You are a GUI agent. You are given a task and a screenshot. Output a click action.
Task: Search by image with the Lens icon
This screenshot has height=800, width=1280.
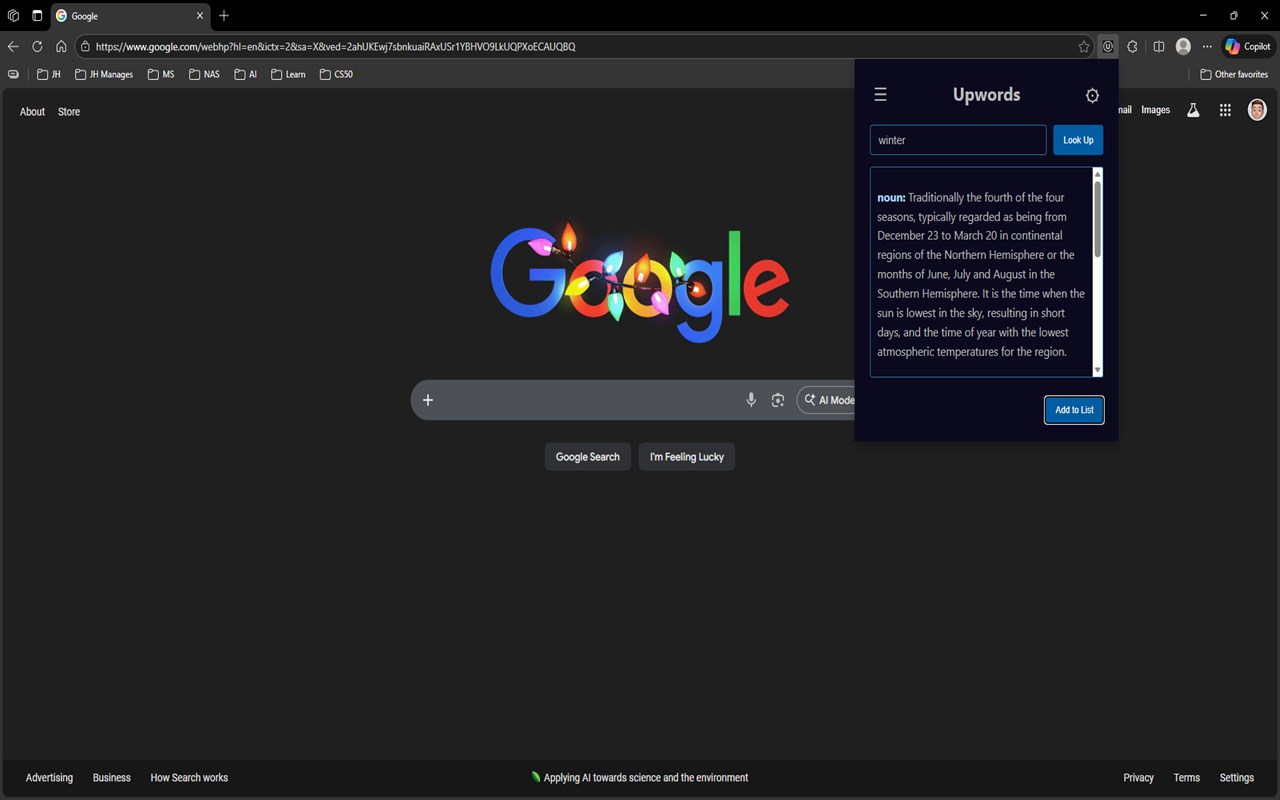(x=778, y=400)
